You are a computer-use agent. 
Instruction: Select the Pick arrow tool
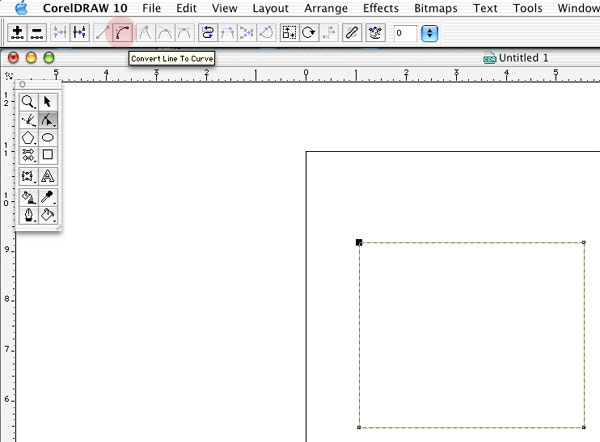point(48,102)
